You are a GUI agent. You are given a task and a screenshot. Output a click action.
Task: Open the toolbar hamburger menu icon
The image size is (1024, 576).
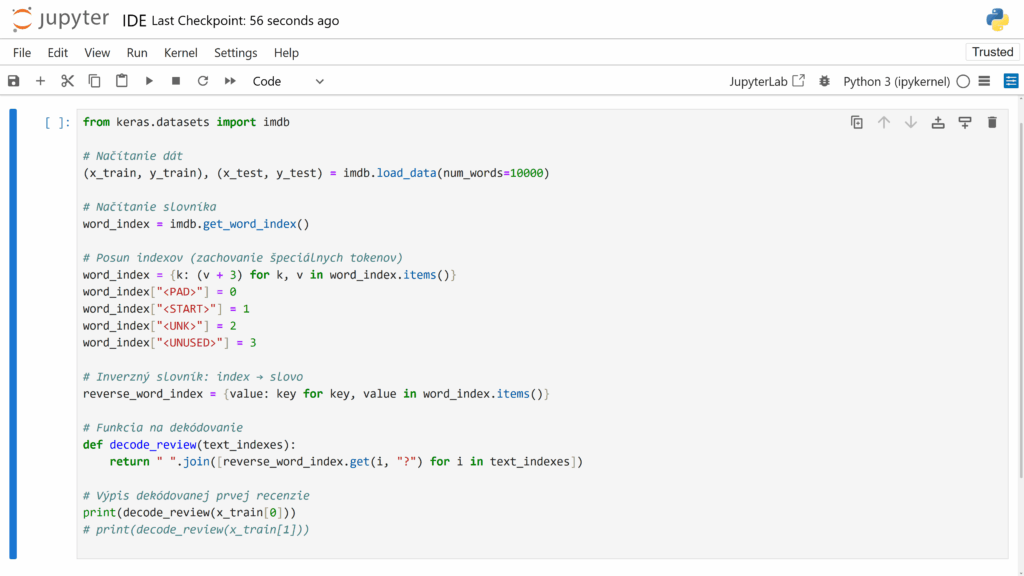pos(984,81)
